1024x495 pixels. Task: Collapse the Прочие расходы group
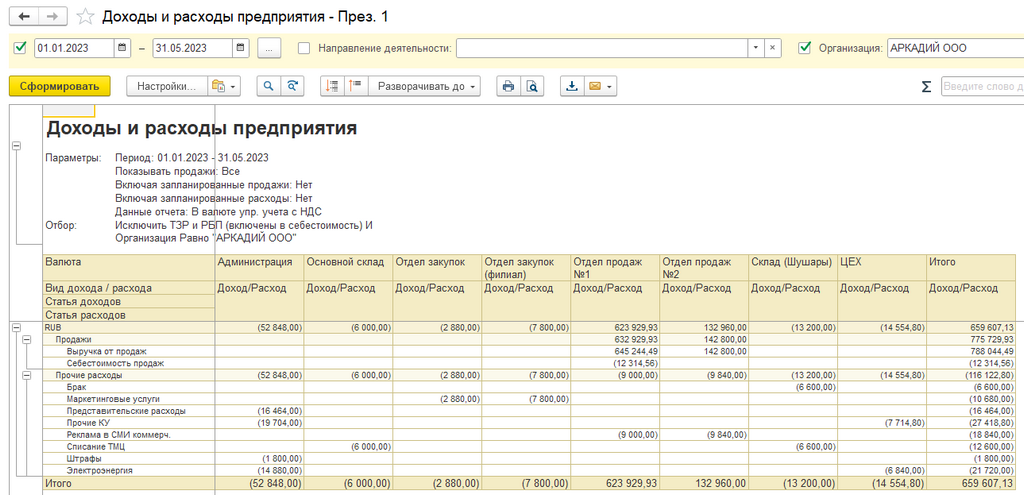[26, 375]
